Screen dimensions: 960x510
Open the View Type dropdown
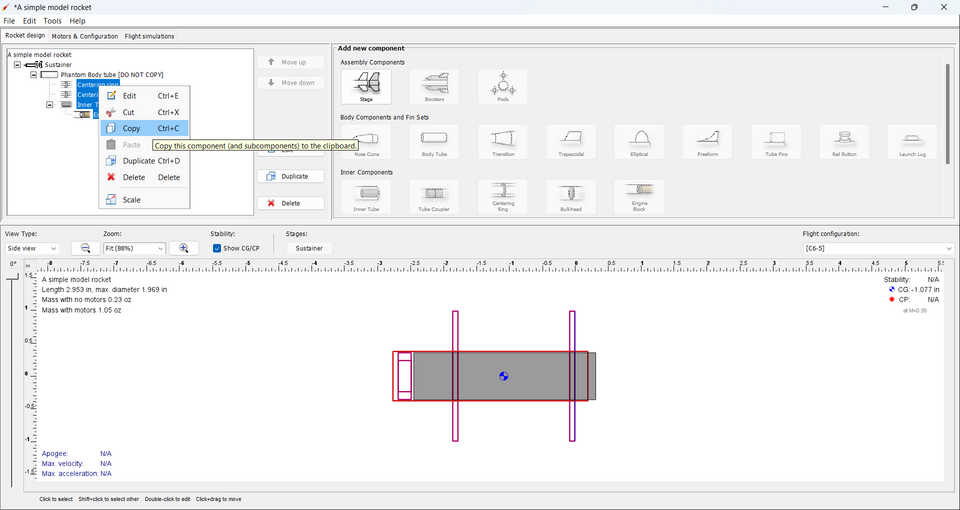32,248
